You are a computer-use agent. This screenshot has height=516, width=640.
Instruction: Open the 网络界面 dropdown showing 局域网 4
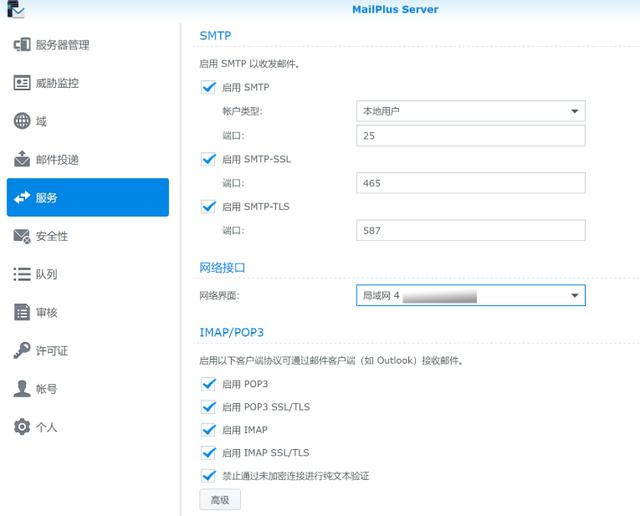pos(471,295)
